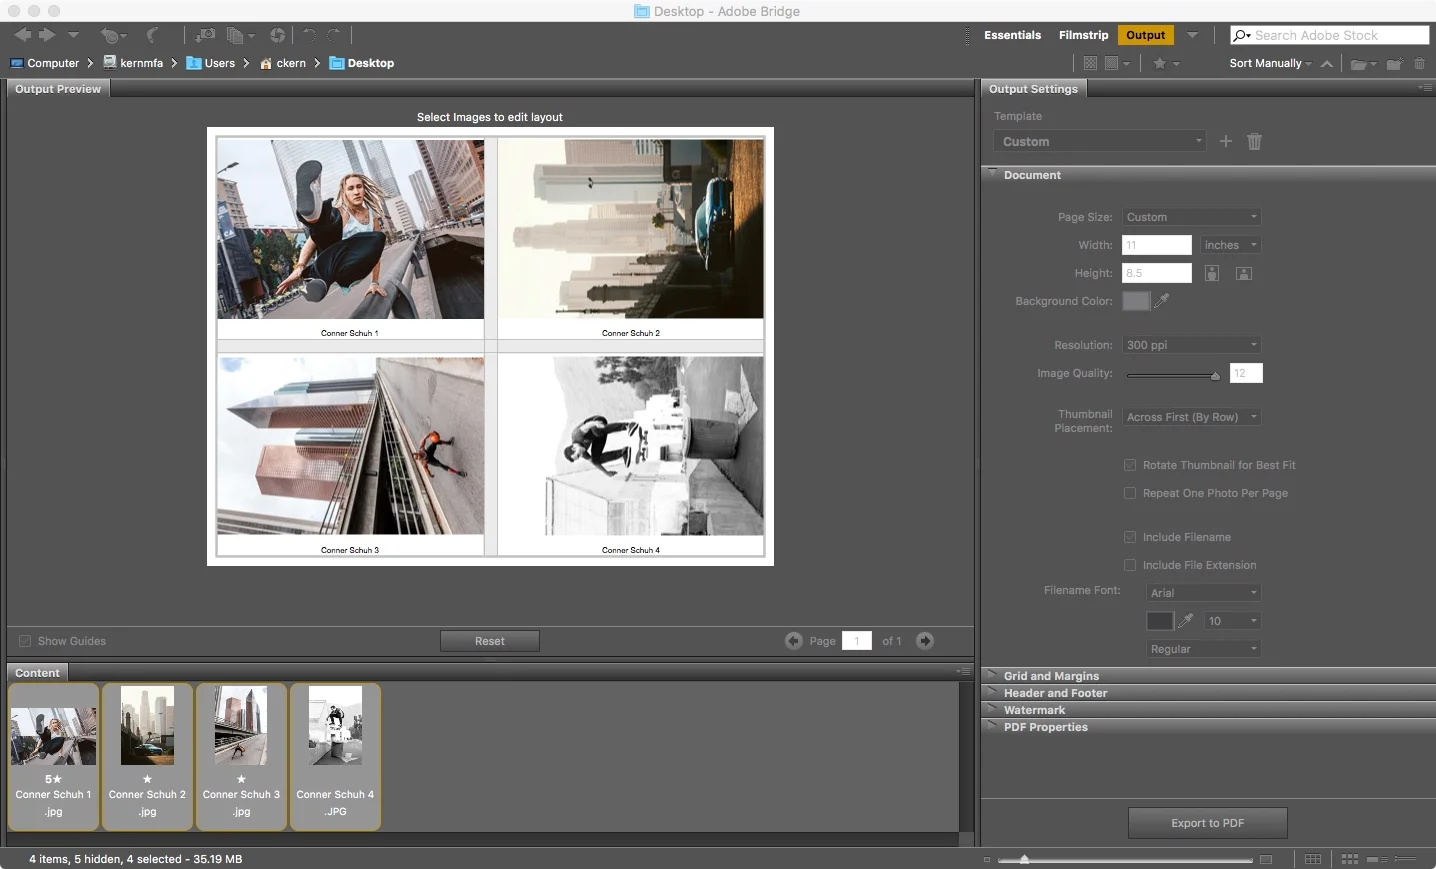The width and height of the screenshot is (1436, 869).
Task: Set page to portrait orientation icon
Action: 1212,273
